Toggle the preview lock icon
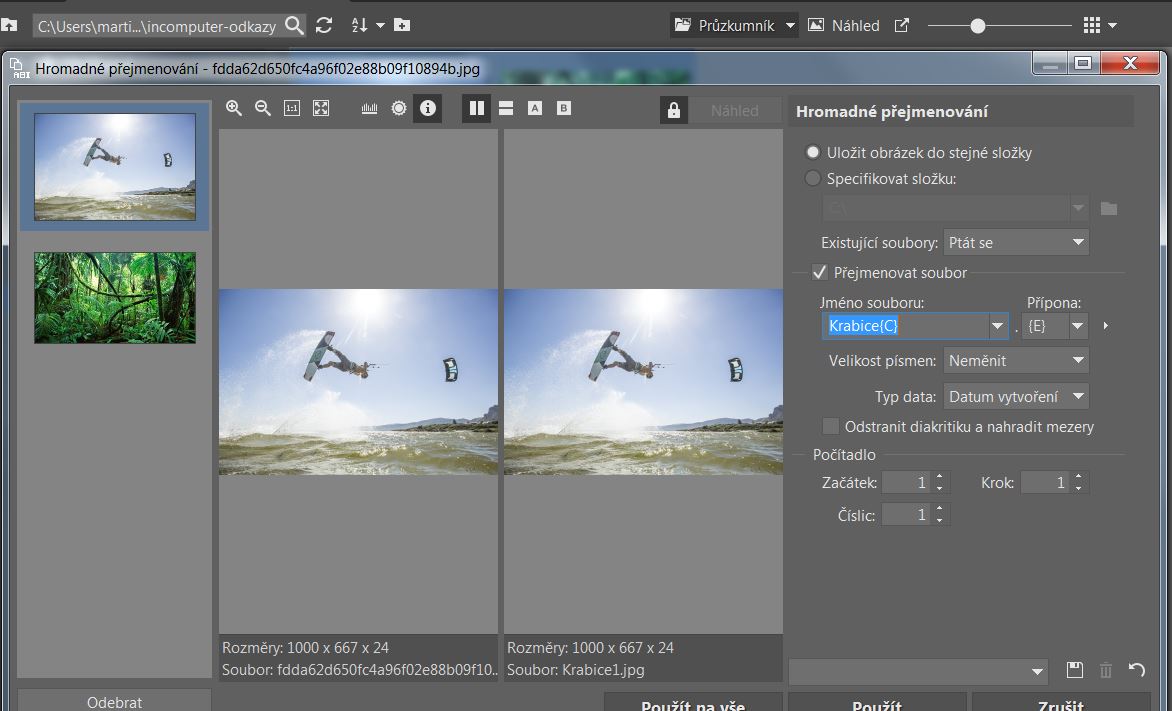Image resolution: width=1172 pixels, height=711 pixels. pos(673,110)
